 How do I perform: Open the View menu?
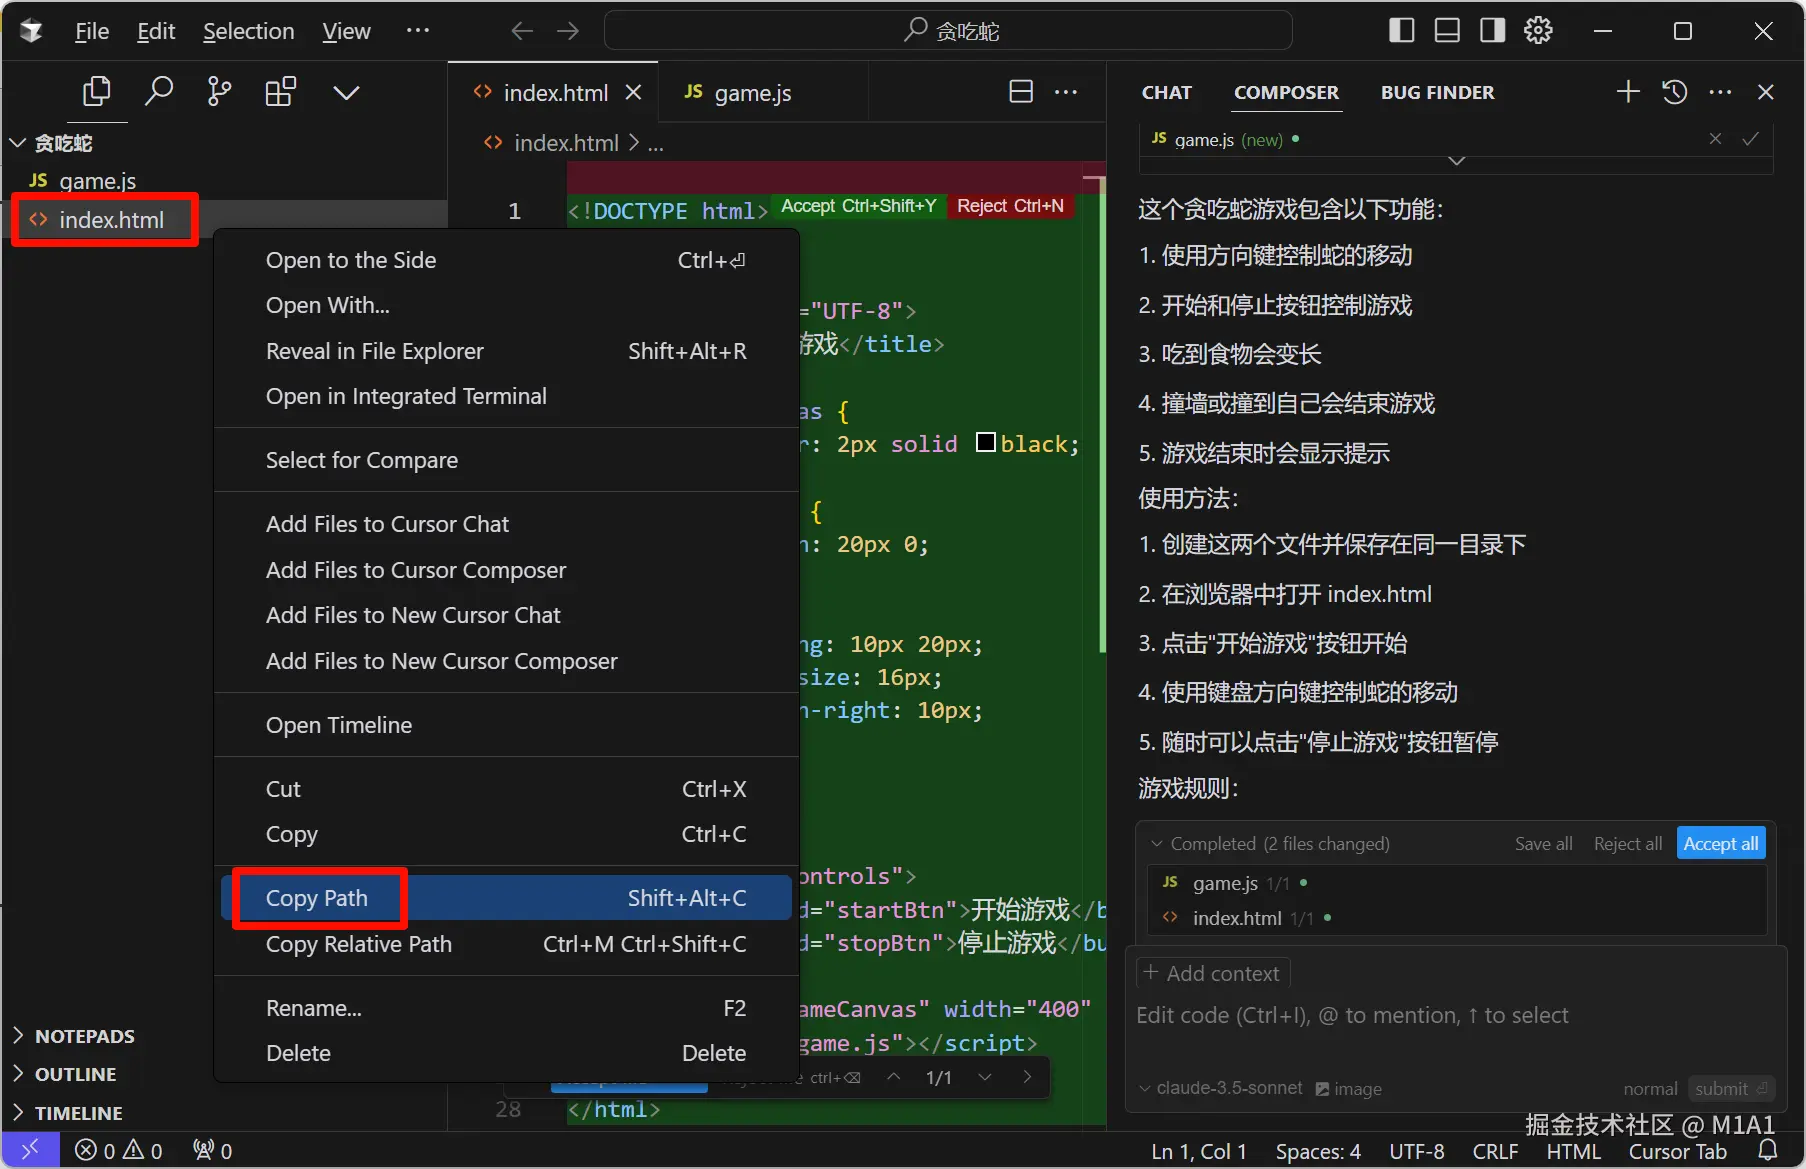[346, 31]
